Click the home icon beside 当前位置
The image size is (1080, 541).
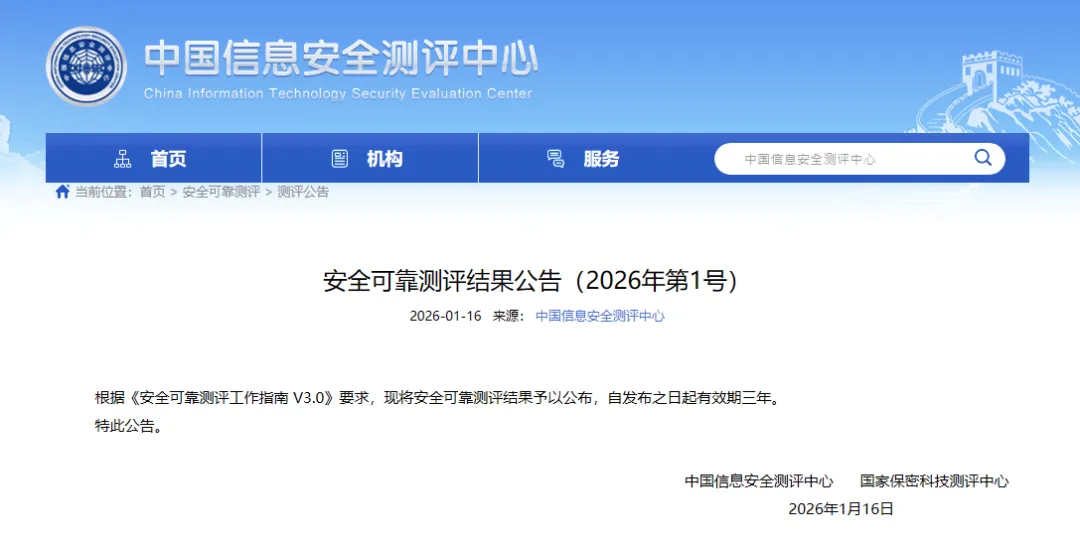63,192
